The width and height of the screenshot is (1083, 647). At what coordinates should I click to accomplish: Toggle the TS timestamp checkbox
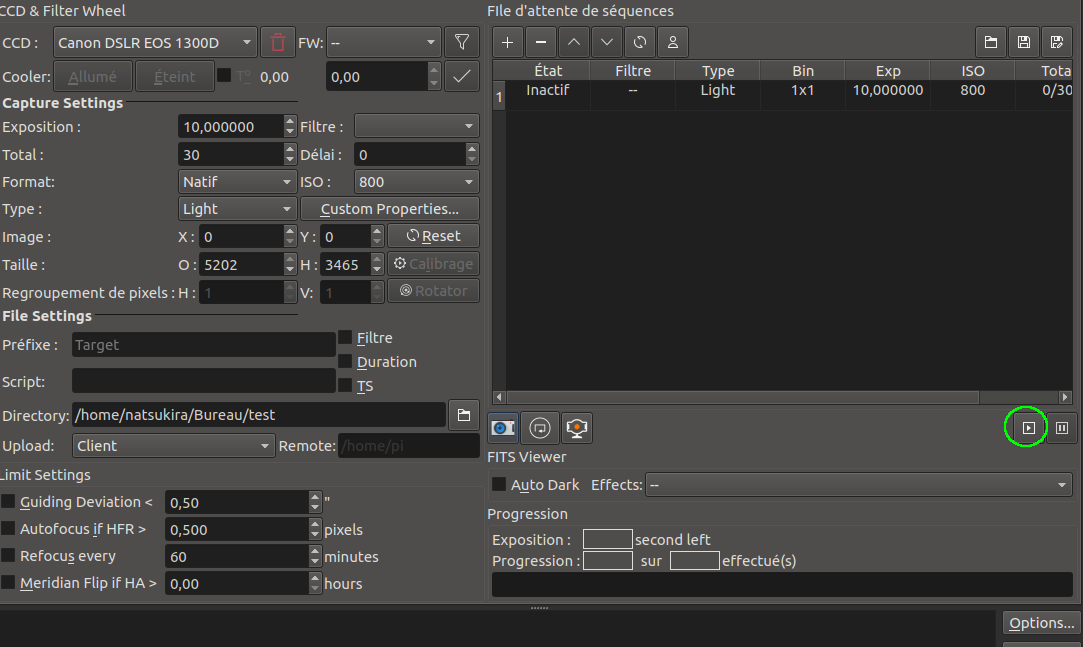coord(345,385)
